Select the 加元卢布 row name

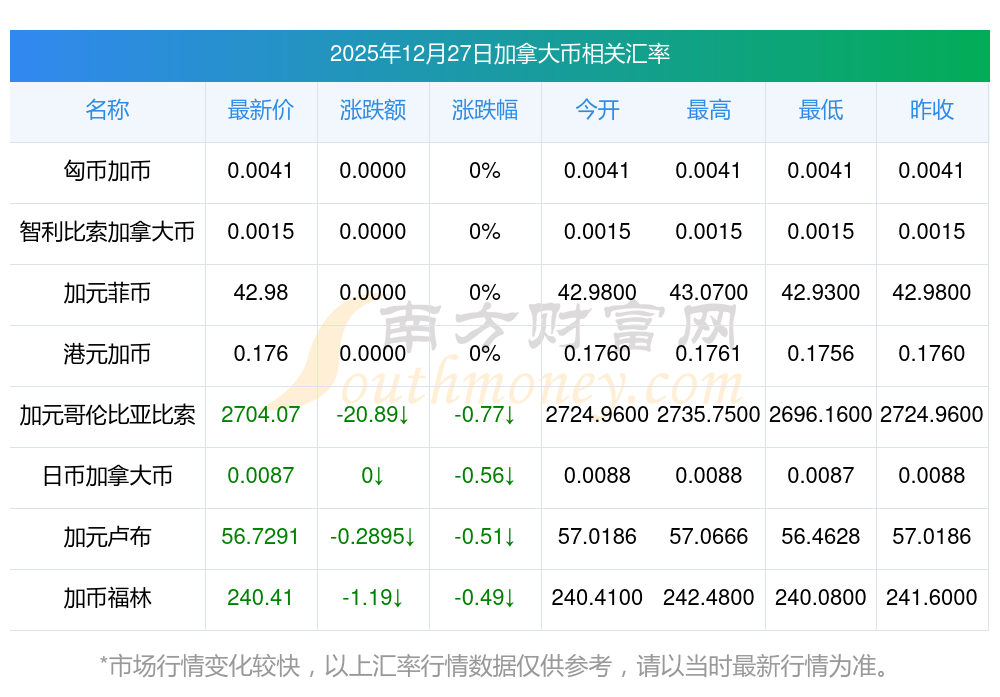point(107,537)
